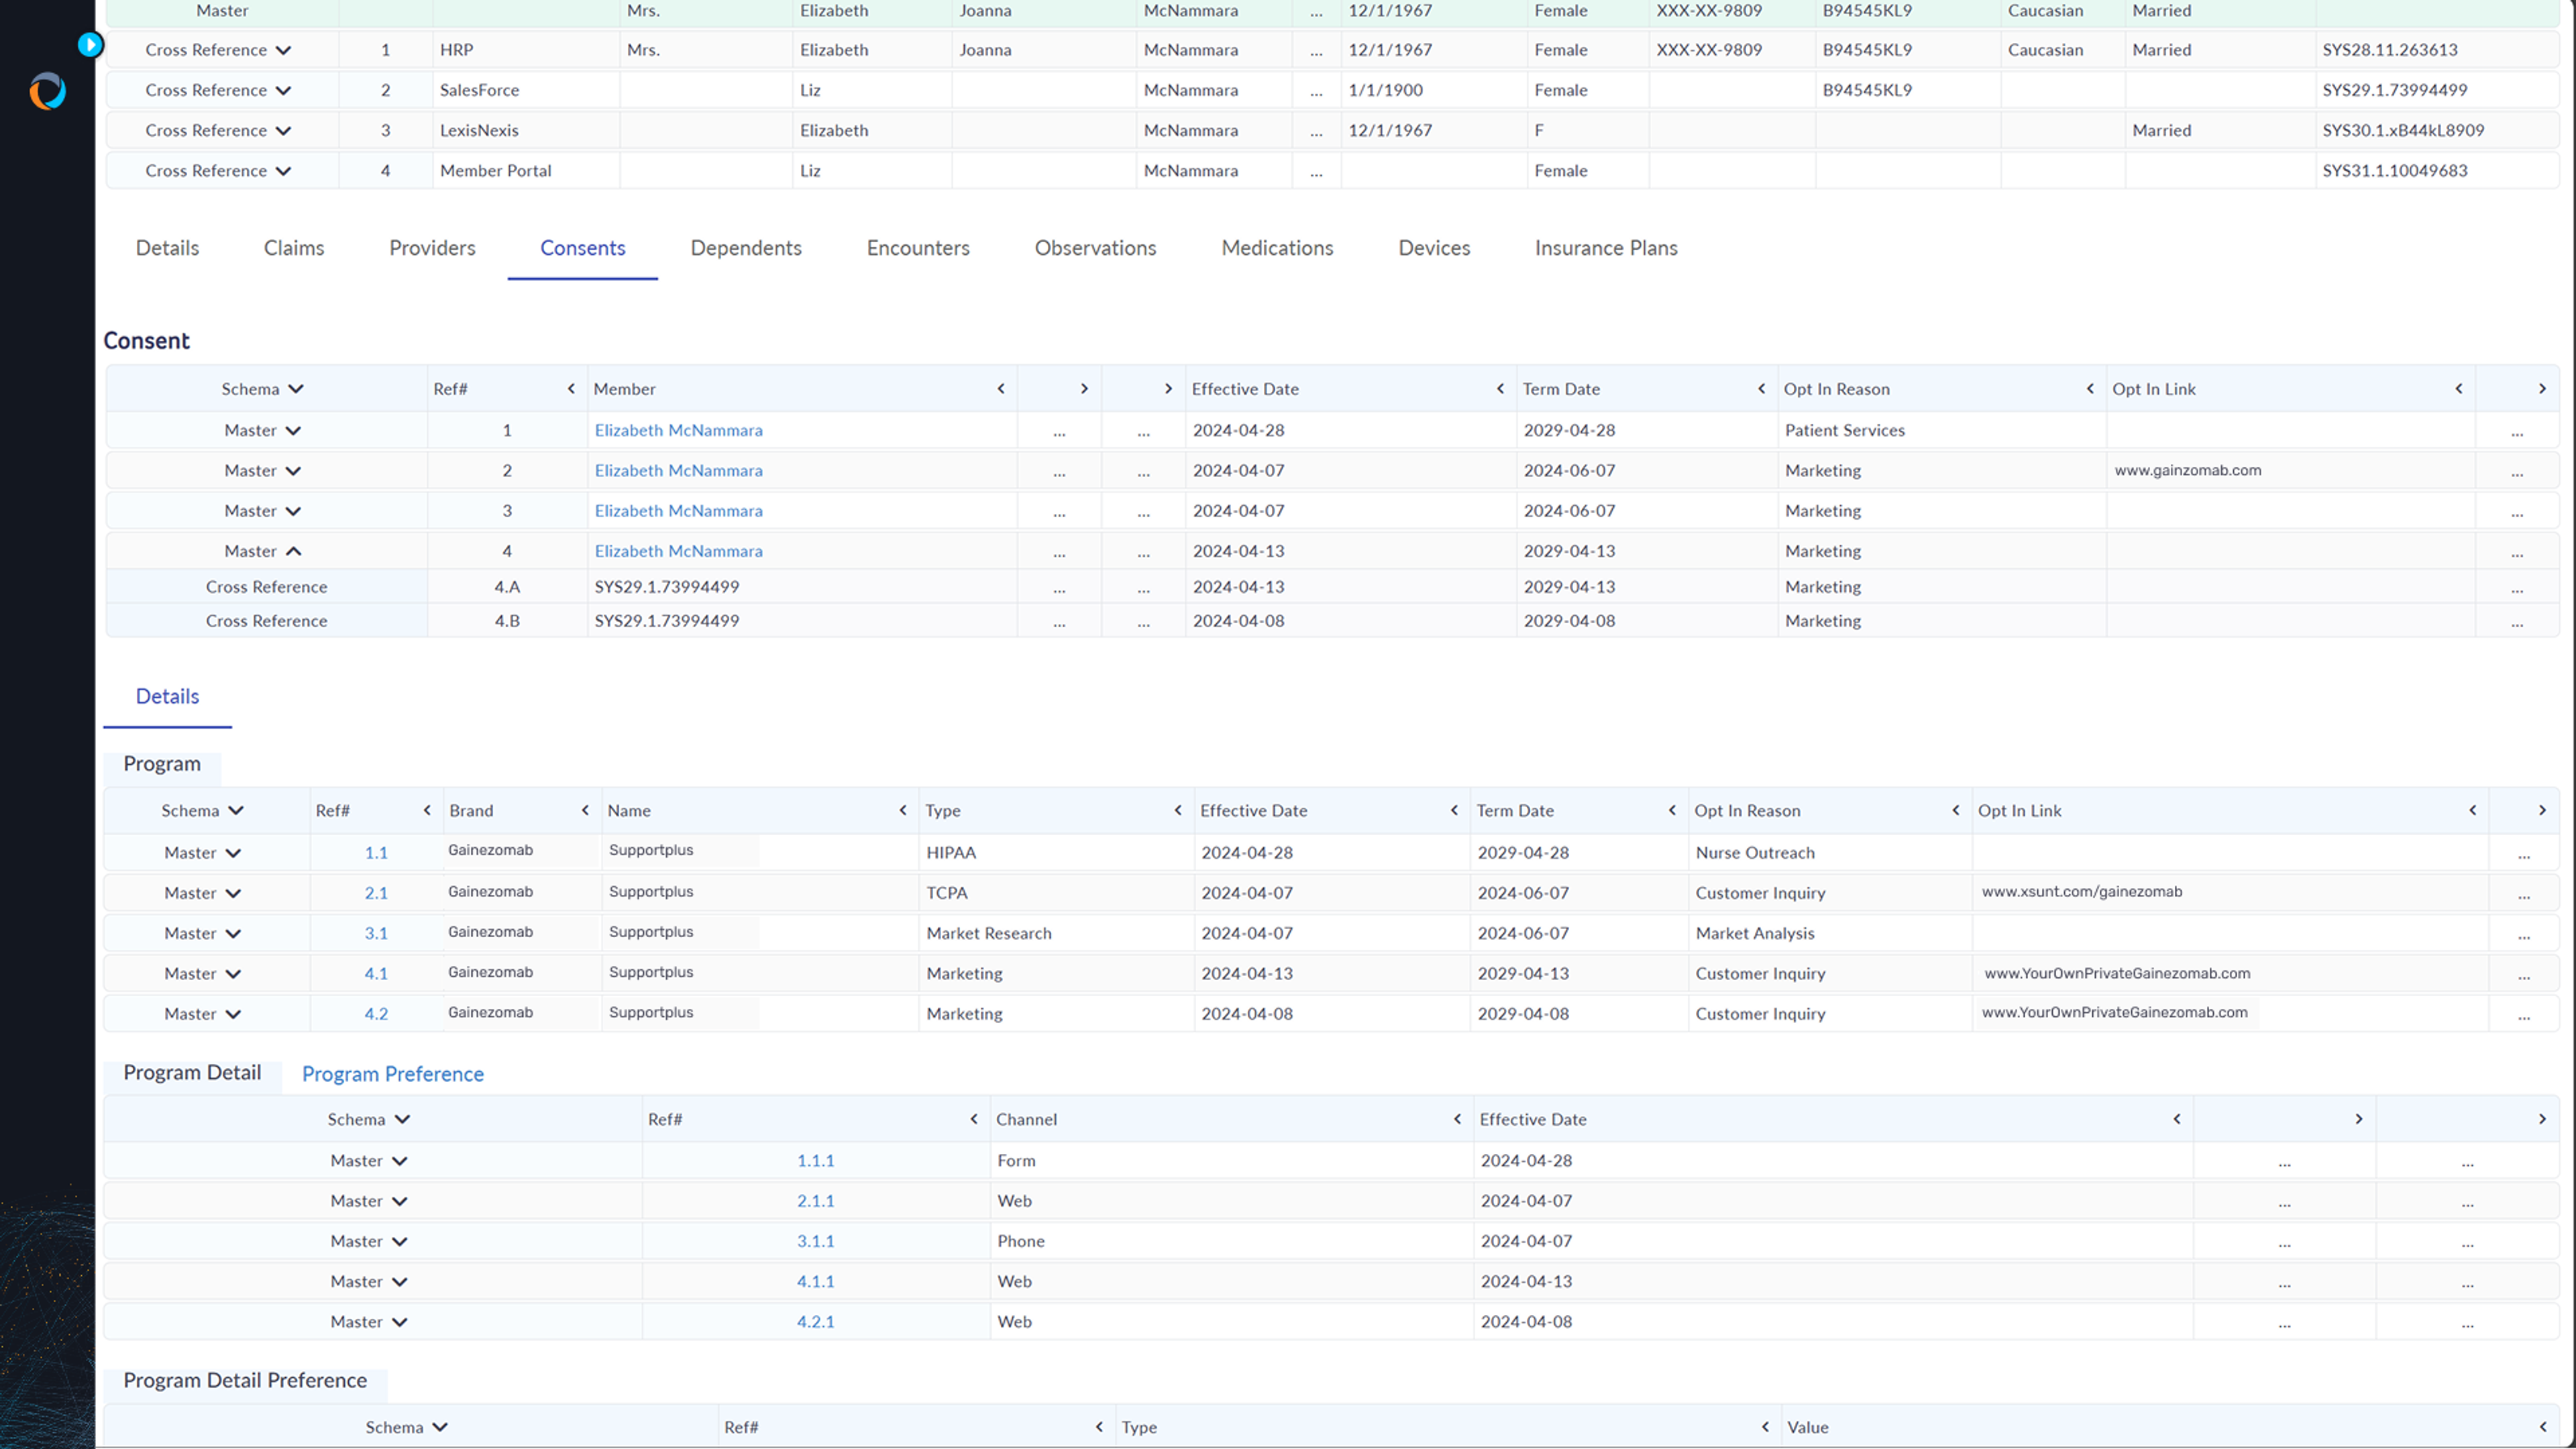This screenshot has width=2576, height=1449.
Task: Open the Insurance Plans tab
Action: coord(1606,248)
